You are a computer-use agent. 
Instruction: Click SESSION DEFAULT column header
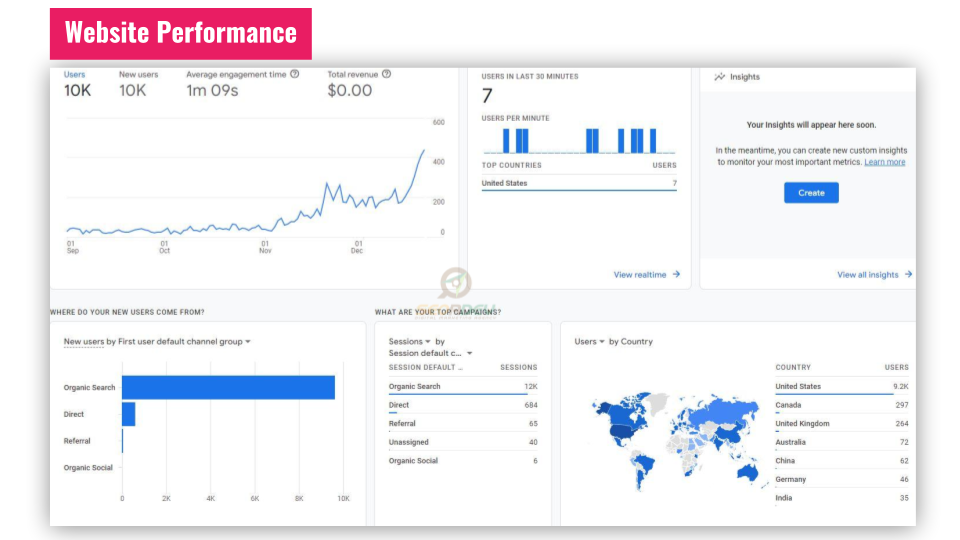(x=426, y=367)
